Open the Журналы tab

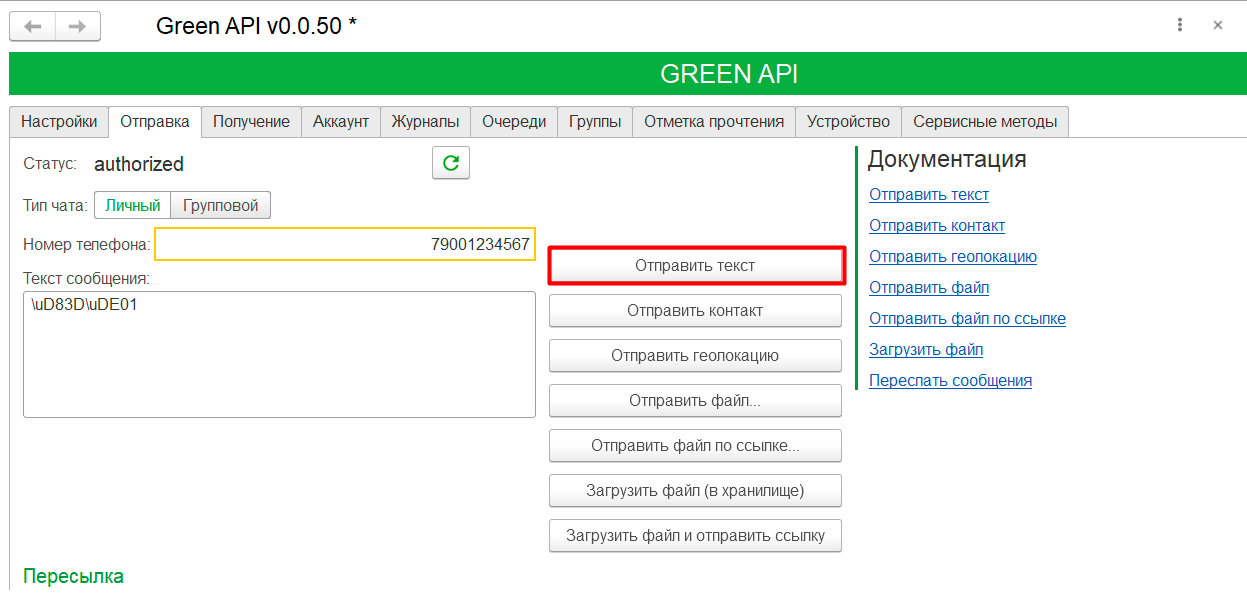click(x=425, y=122)
